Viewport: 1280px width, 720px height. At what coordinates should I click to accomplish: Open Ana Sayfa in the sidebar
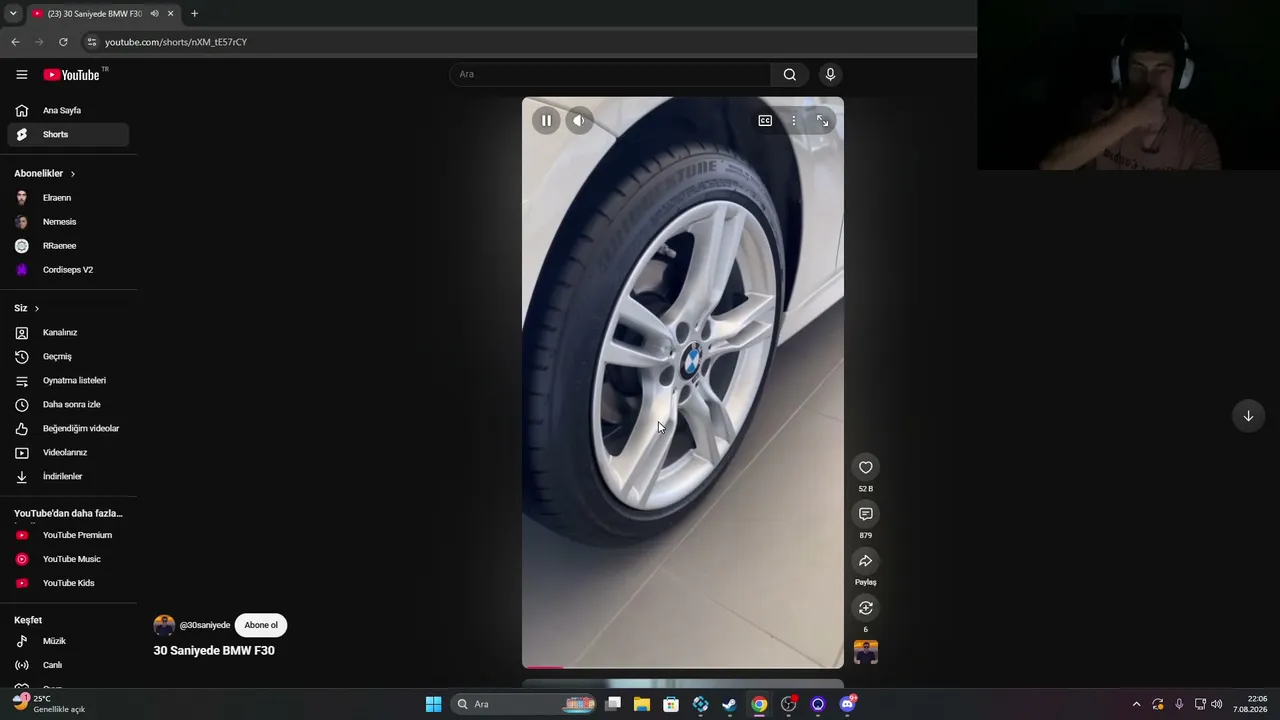click(68, 110)
